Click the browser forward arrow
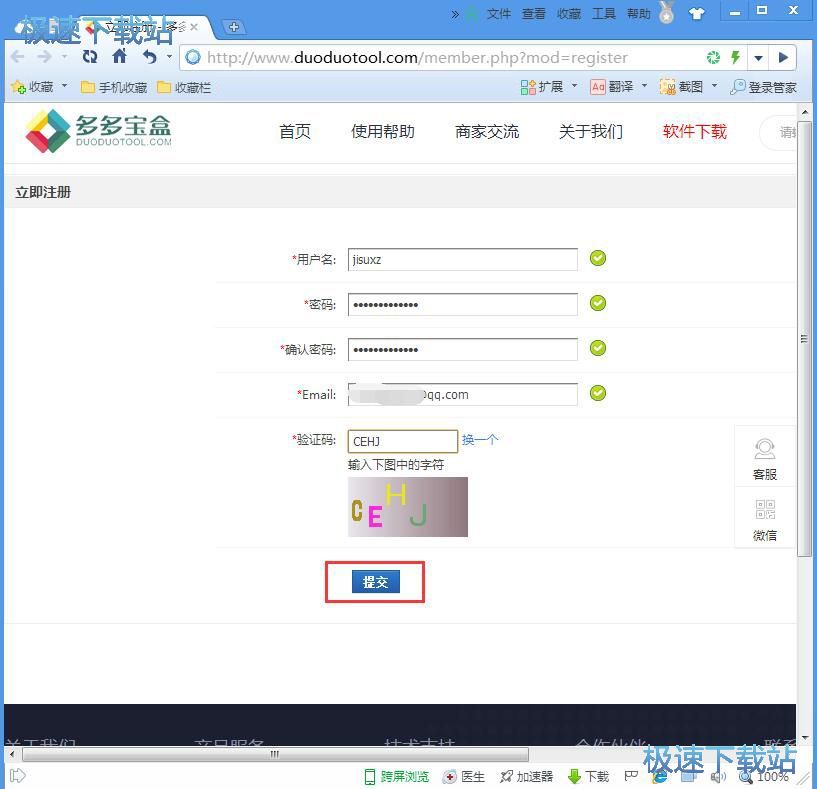This screenshot has width=817, height=789. coord(45,57)
